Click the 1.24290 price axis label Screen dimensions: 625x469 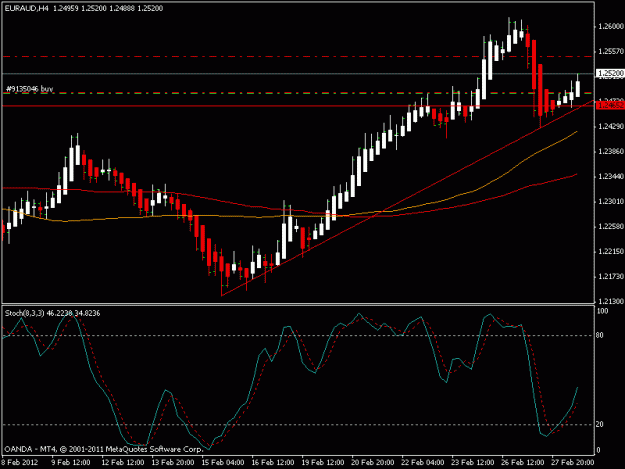click(610, 126)
